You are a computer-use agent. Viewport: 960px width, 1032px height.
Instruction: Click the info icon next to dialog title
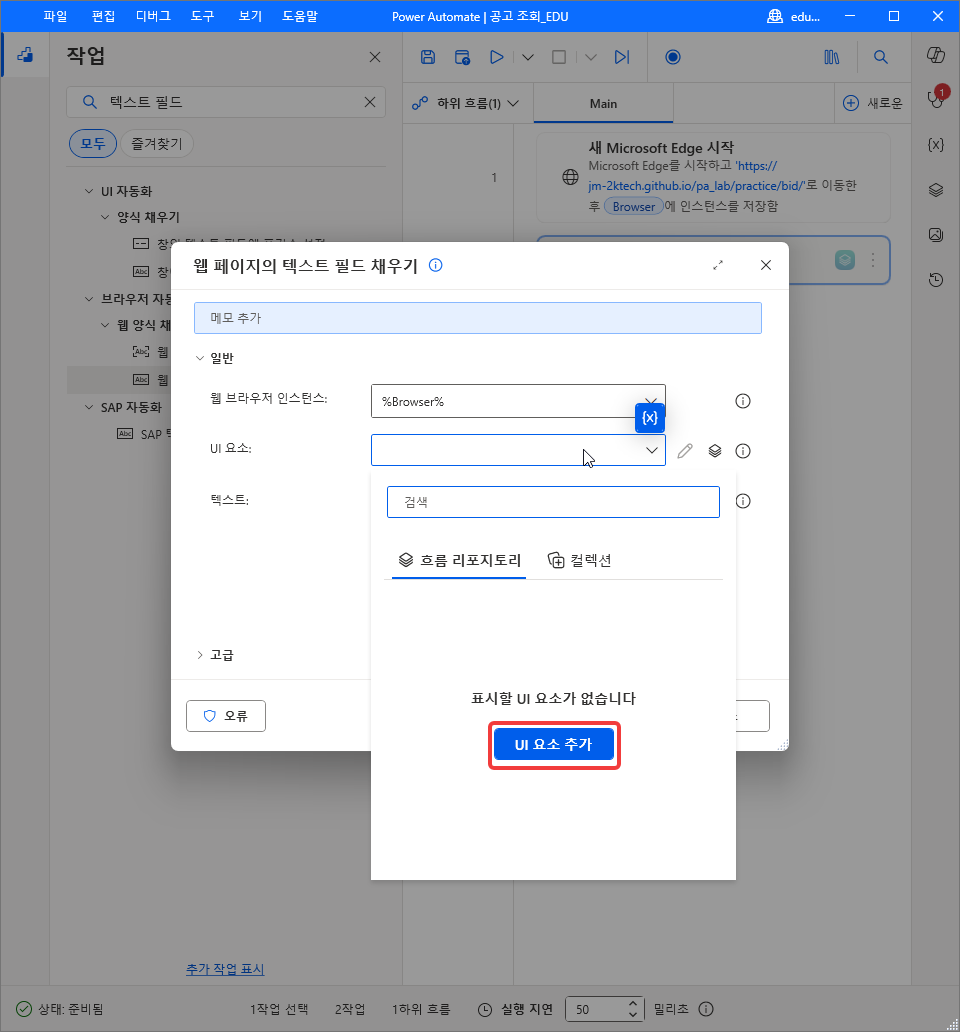(x=436, y=265)
